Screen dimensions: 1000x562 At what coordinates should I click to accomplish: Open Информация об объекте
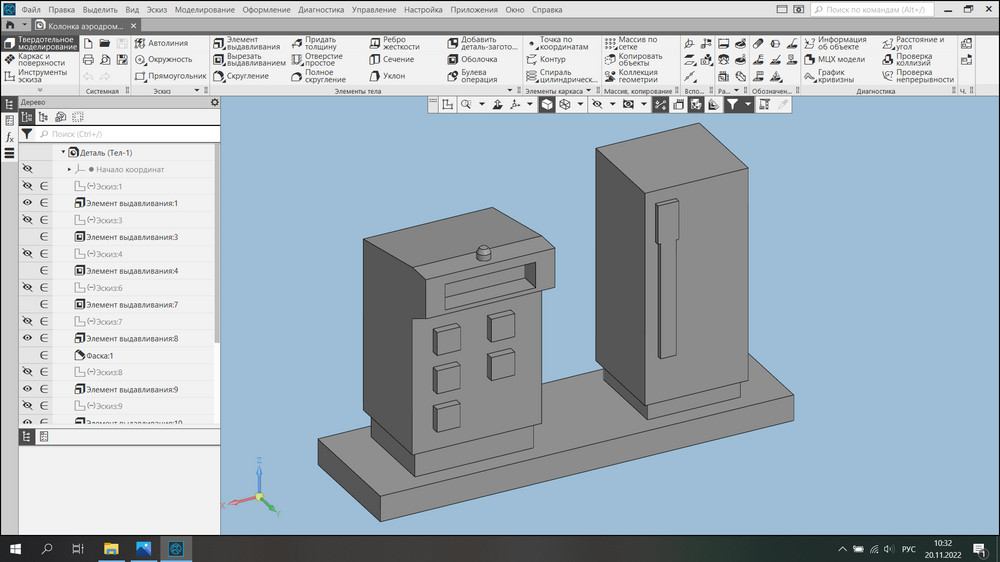835,43
